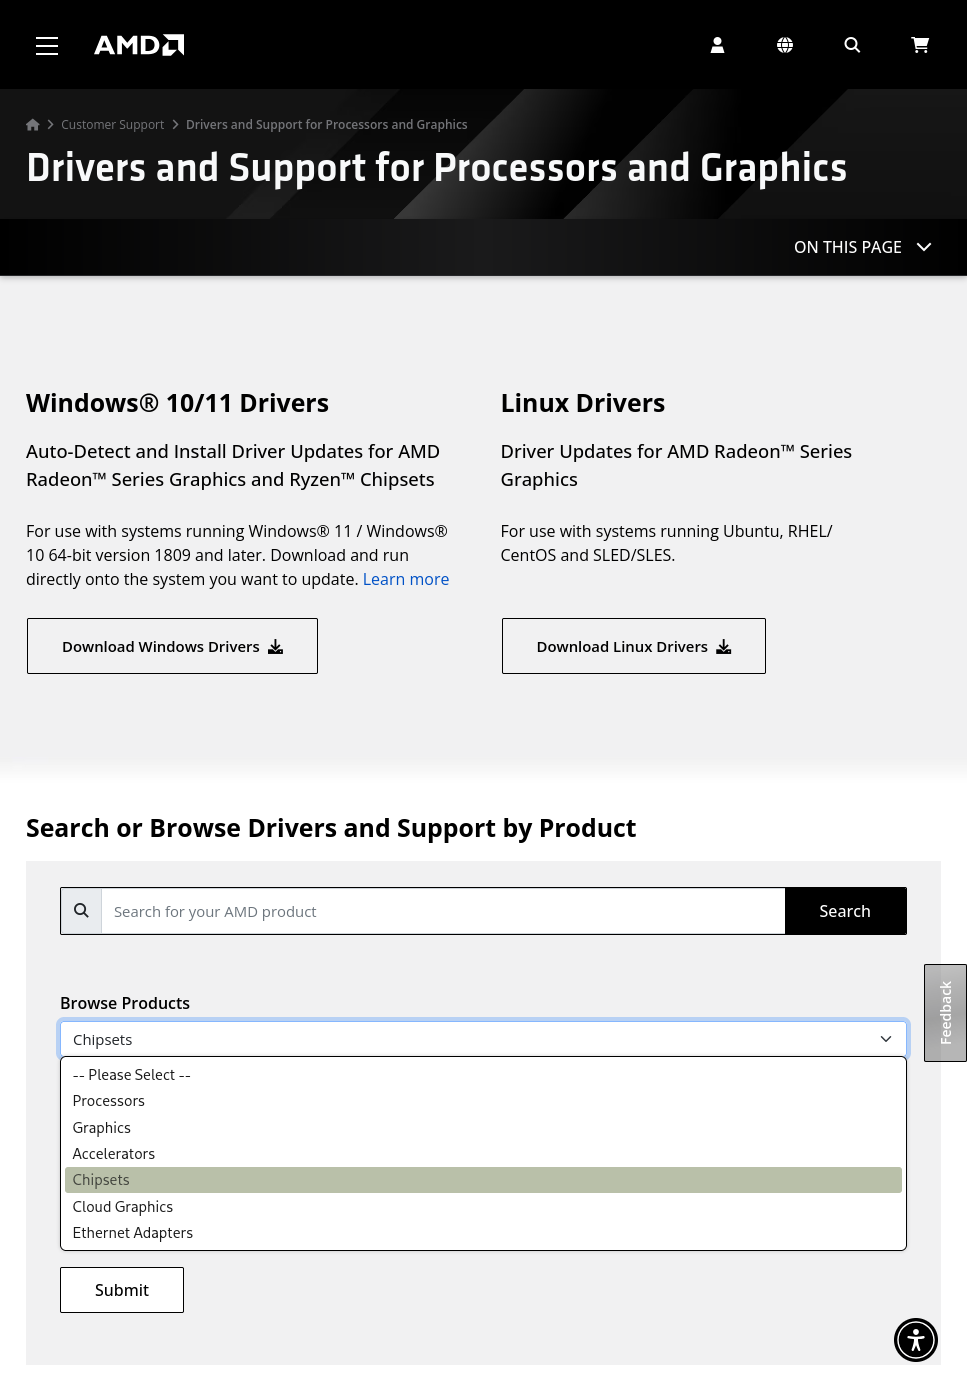Open the accessibility options button
Viewport: 967px width, 1394px height.
(x=915, y=1340)
